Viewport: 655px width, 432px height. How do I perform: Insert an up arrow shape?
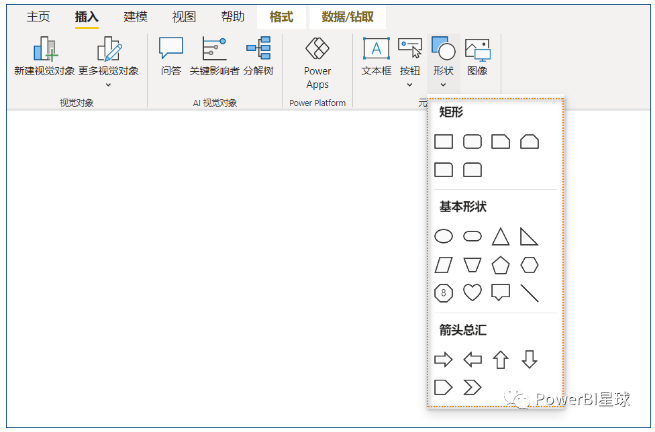click(x=500, y=360)
